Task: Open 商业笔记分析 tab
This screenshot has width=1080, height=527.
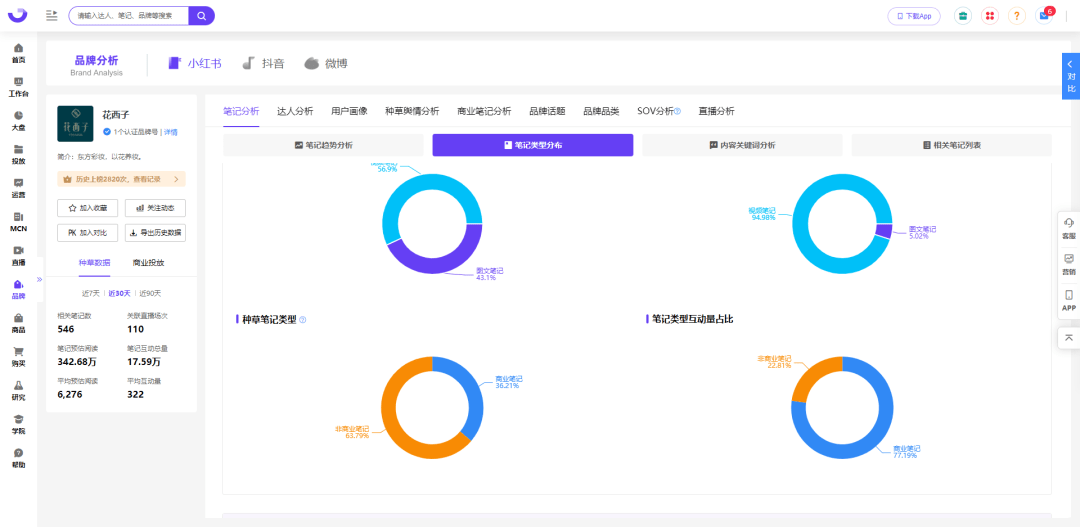Action: [484, 111]
